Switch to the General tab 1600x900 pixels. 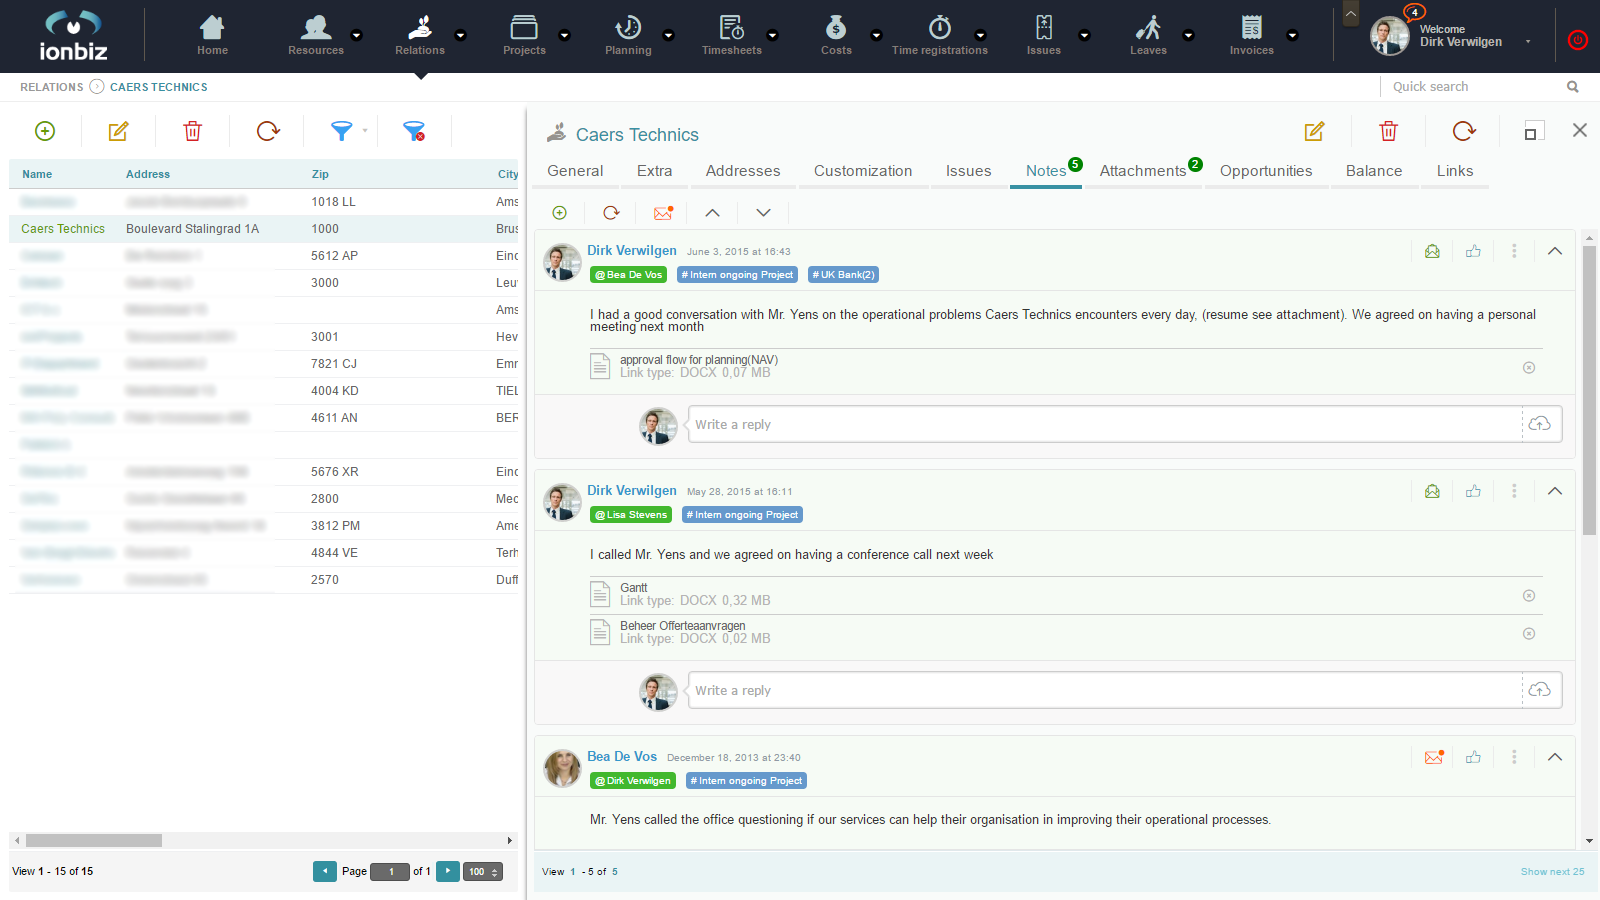coord(575,171)
